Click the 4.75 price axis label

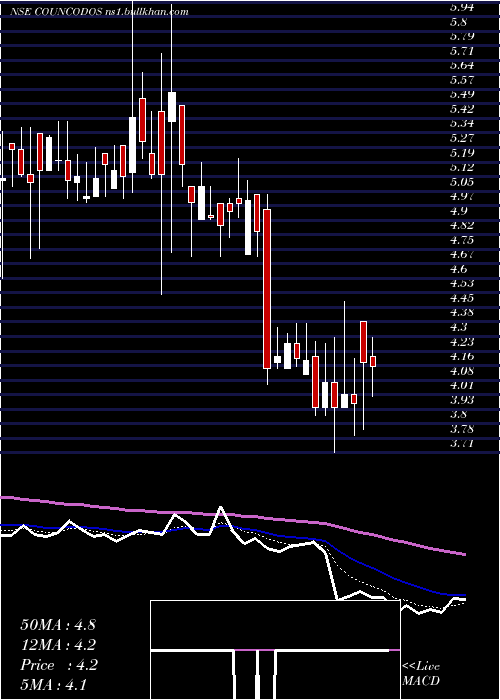[462, 240]
